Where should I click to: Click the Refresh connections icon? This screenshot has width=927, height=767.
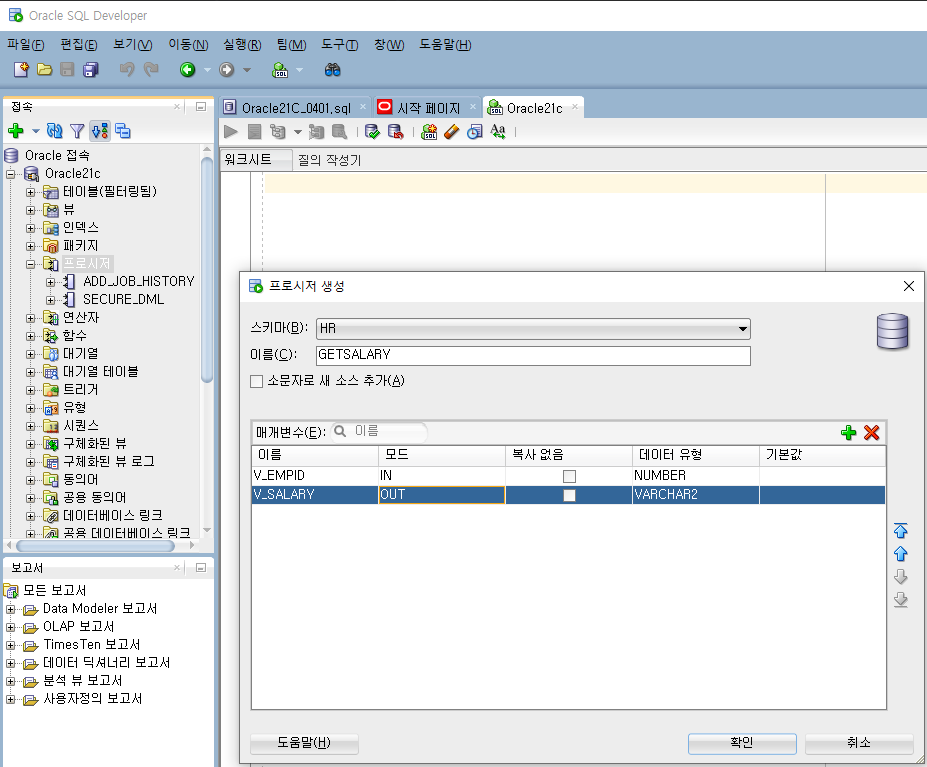pos(54,131)
